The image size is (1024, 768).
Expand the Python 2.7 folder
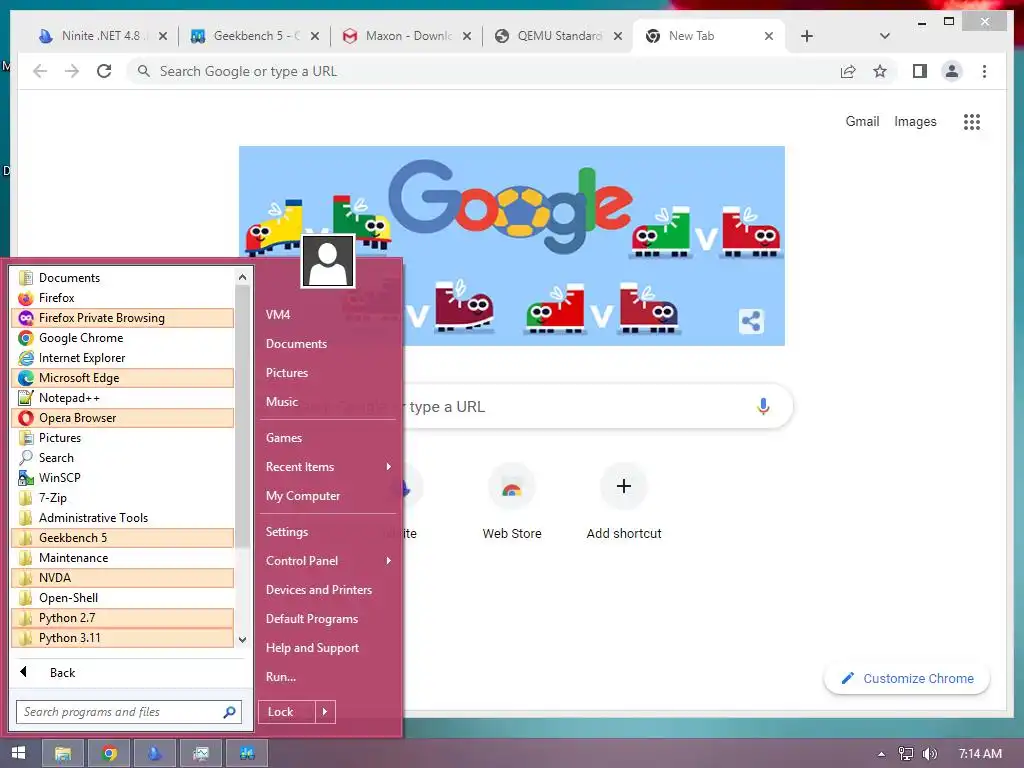(x=122, y=618)
